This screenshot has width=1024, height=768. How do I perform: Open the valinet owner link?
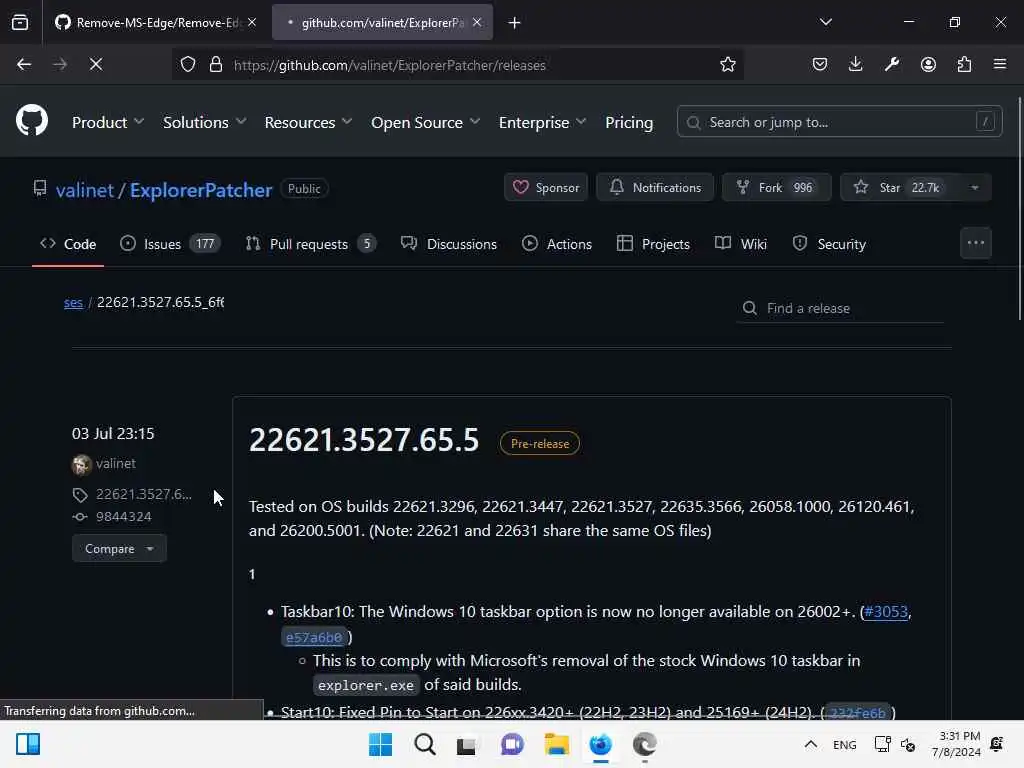tap(85, 190)
